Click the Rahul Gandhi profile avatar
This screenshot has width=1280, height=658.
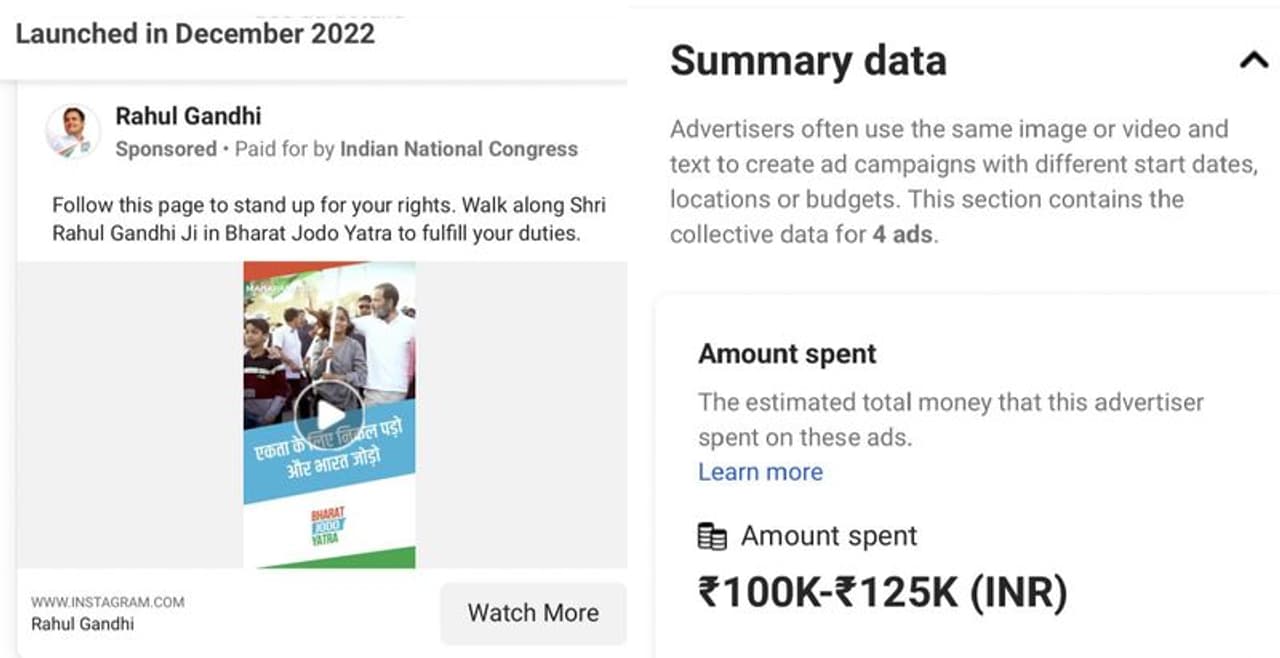(x=72, y=131)
